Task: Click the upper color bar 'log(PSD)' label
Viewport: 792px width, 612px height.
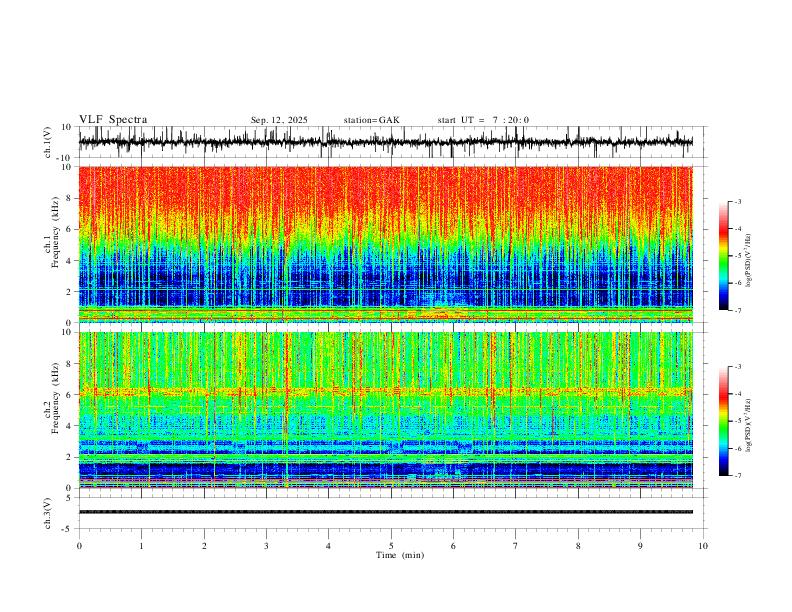Action: pos(748,261)
